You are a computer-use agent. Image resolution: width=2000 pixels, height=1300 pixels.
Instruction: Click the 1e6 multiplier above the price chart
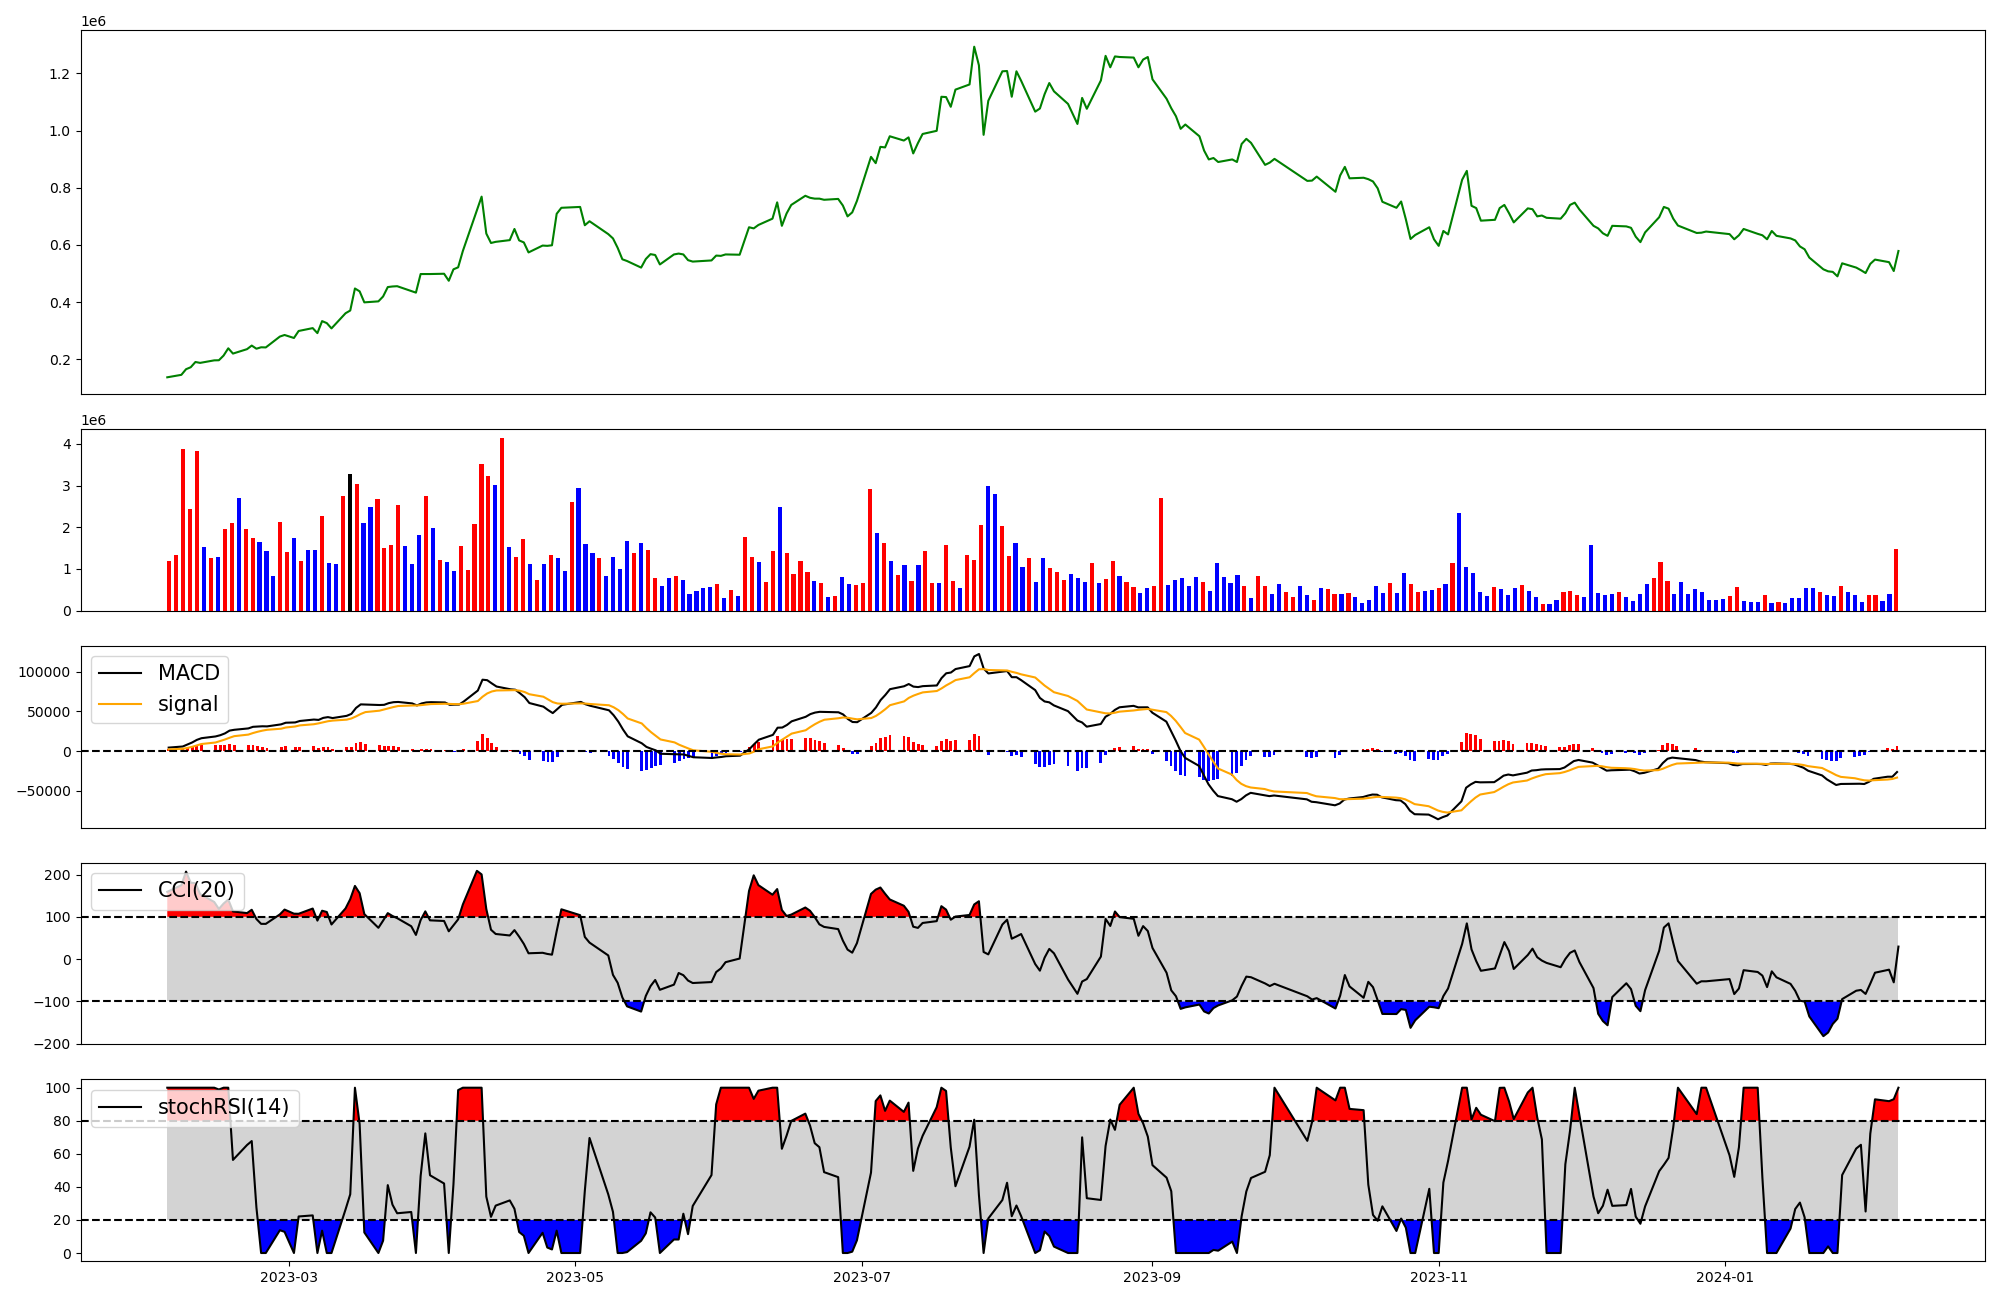(x=93, y=21)
